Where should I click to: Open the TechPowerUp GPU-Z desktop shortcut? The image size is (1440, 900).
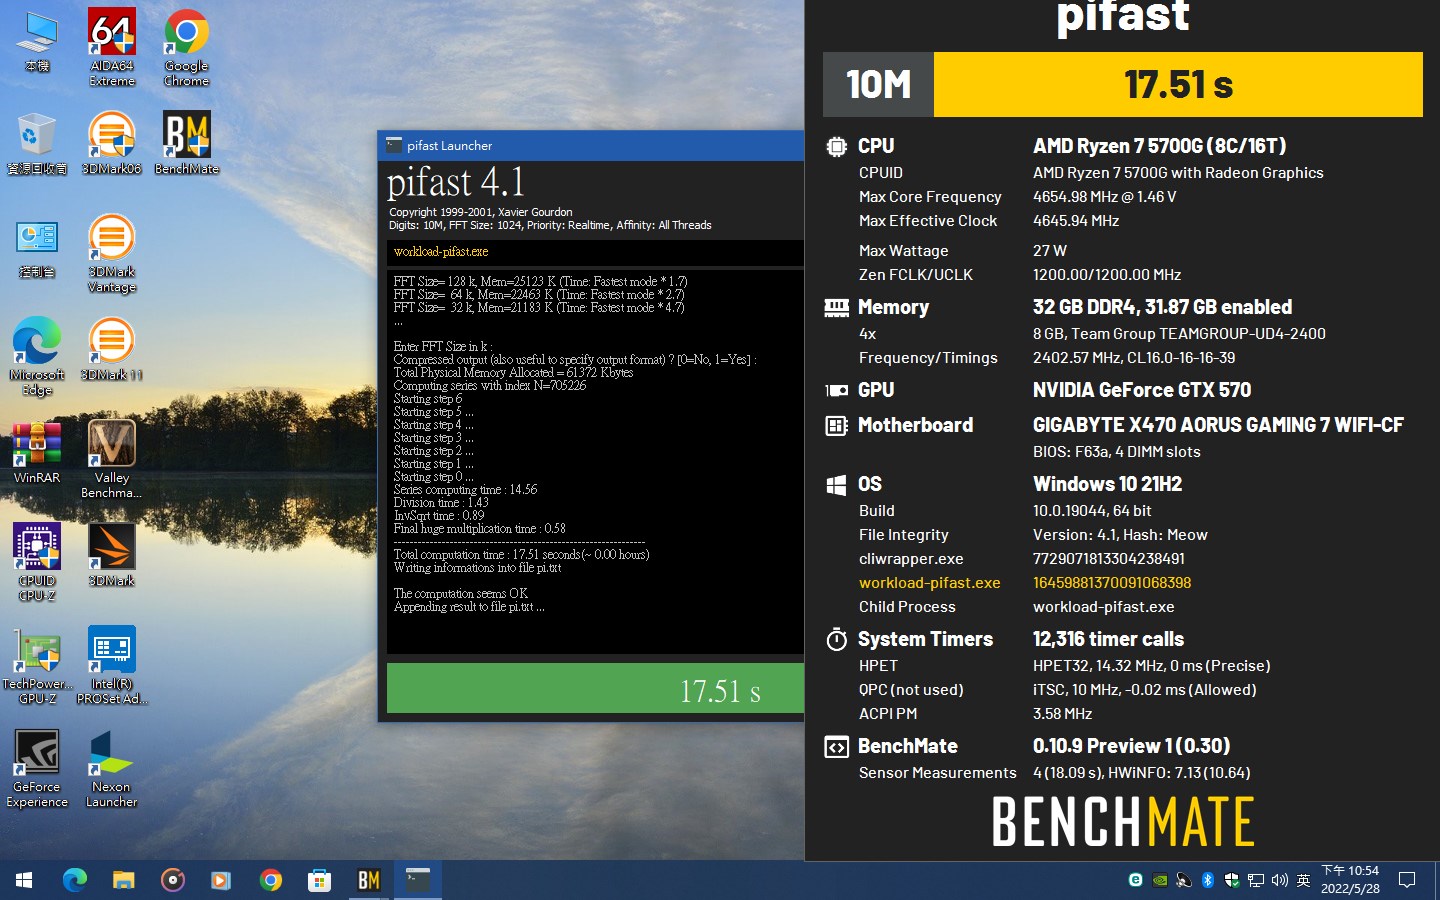37,666
